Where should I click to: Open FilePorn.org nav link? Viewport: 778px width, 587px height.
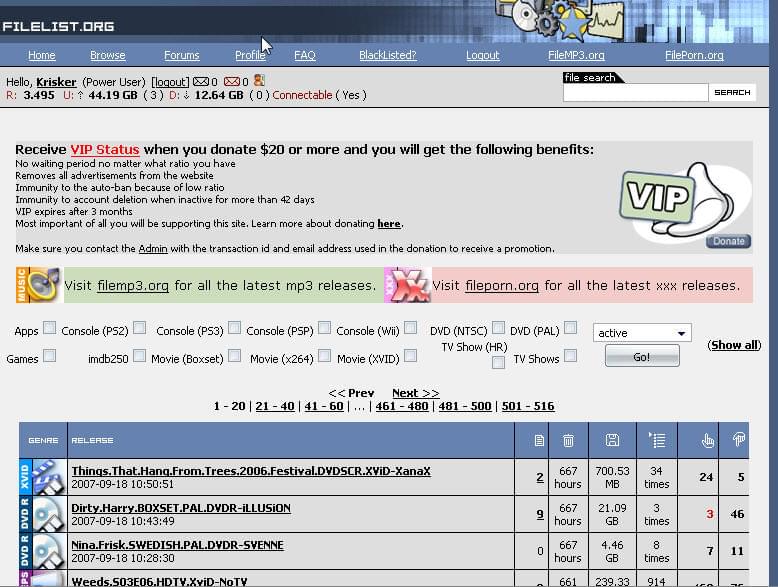coord(694,55)
